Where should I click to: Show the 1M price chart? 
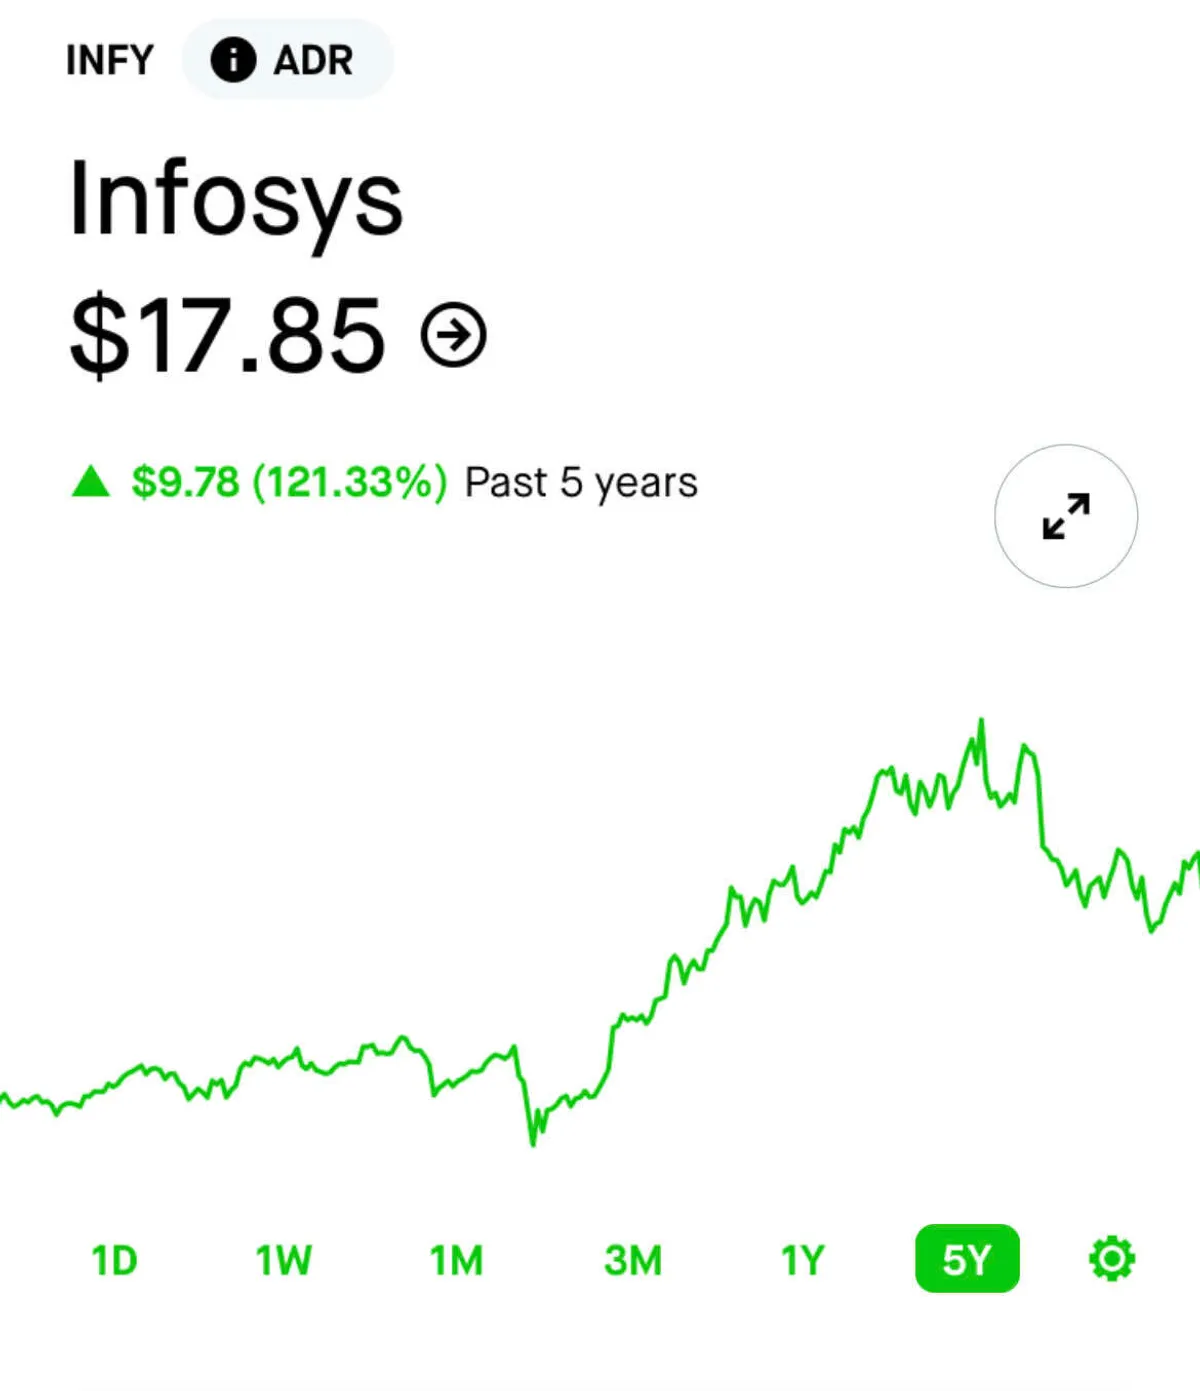(457, 1260)
